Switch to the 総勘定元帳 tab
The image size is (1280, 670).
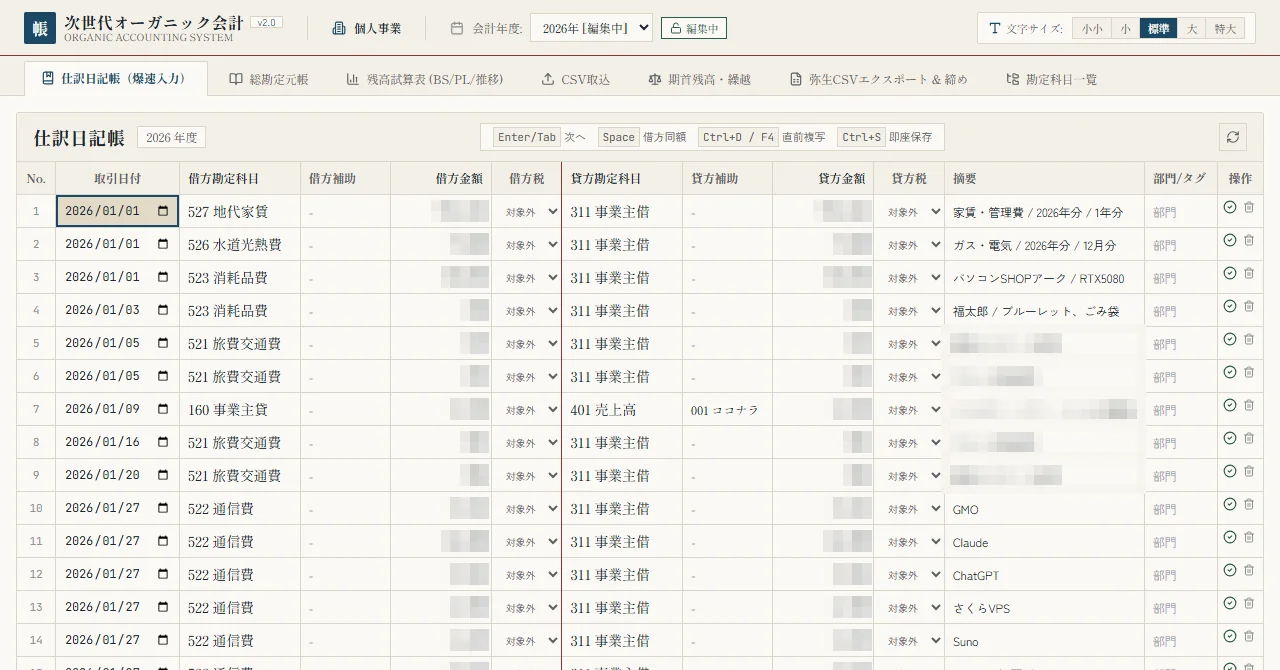268,79
